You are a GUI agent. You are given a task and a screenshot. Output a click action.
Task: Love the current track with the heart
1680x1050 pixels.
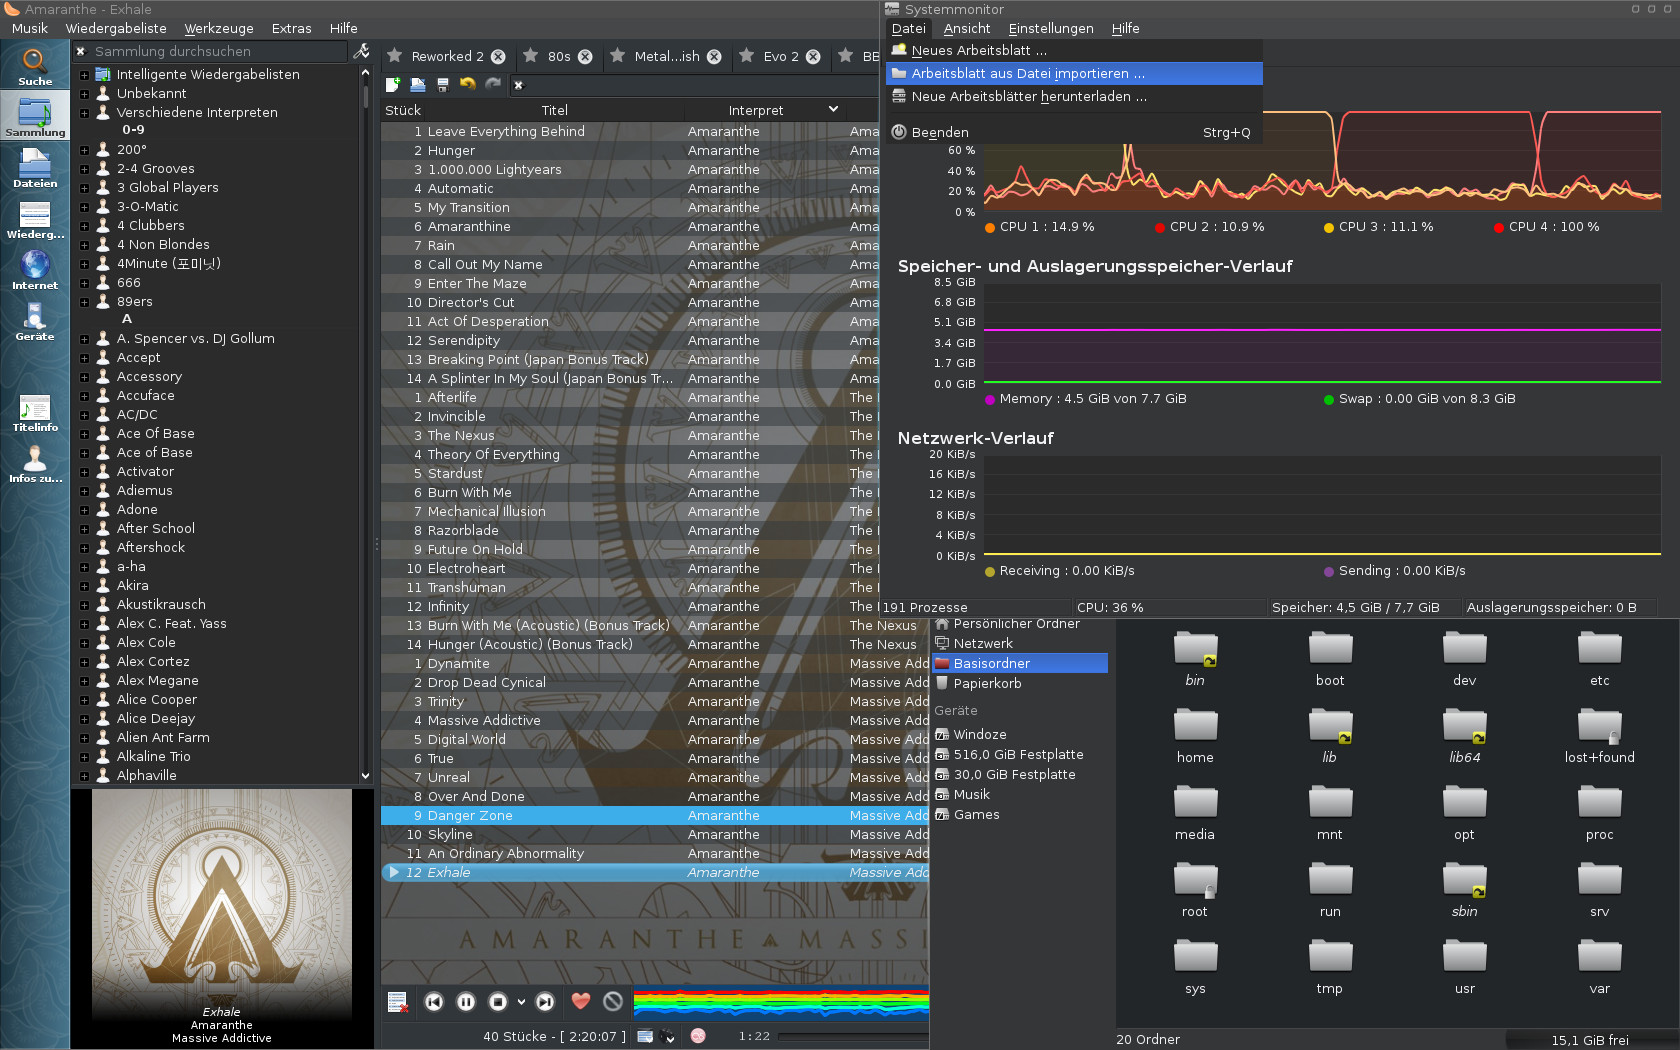point(581,1001)
